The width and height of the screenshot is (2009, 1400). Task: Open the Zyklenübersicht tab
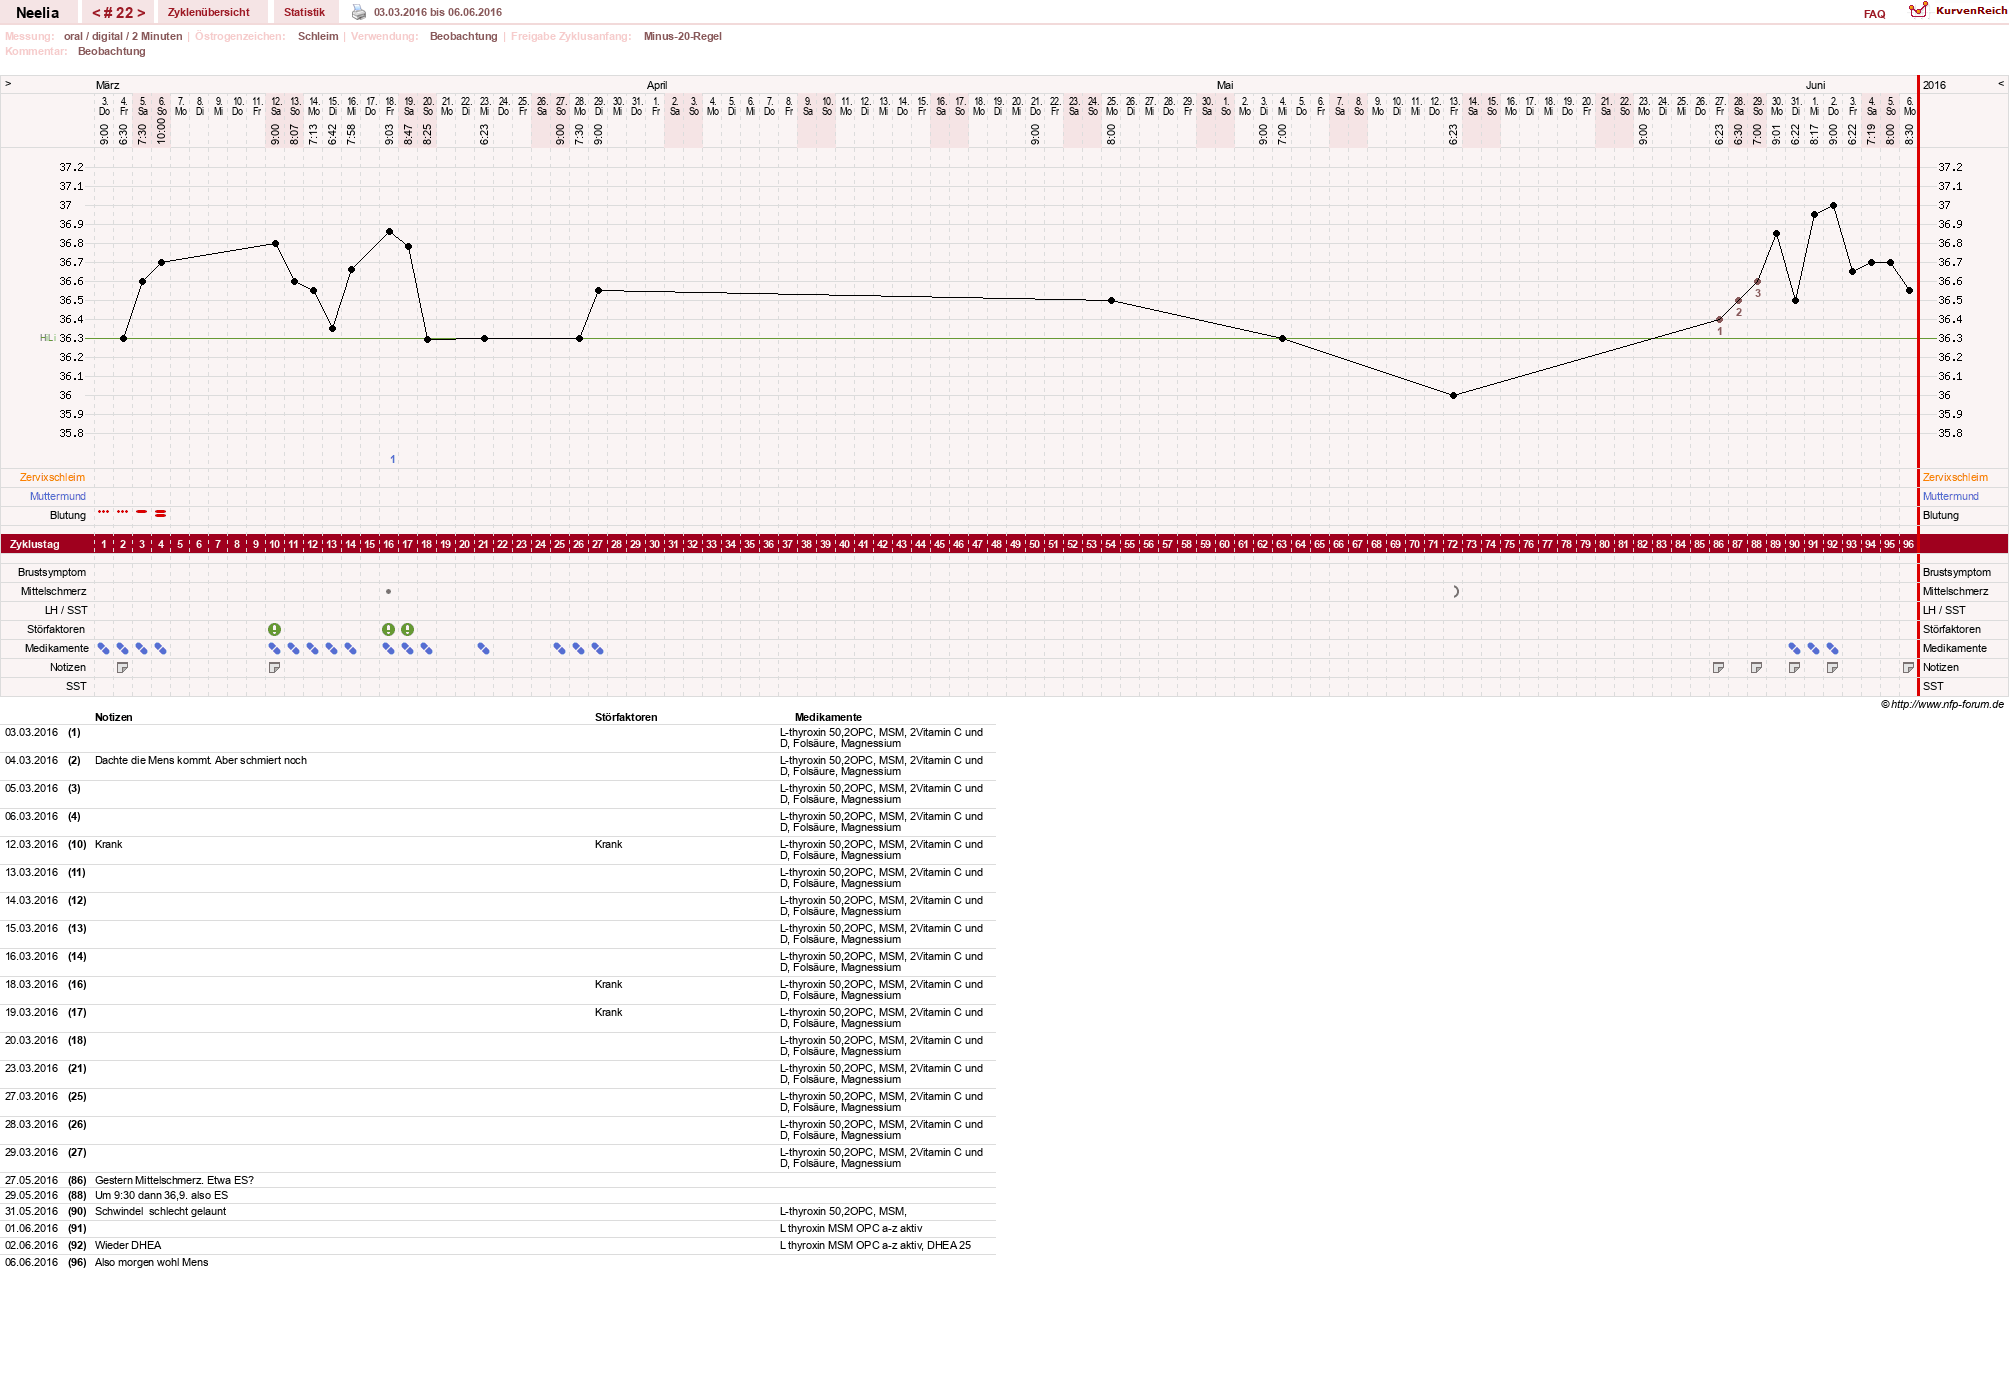[209, 12]
